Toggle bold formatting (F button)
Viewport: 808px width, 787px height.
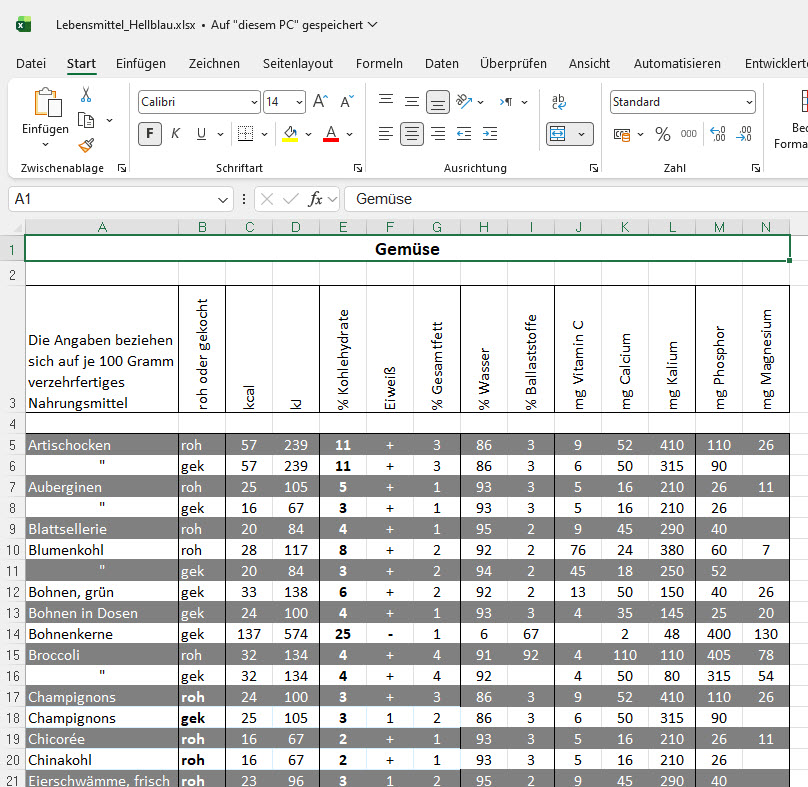(150, 134)
